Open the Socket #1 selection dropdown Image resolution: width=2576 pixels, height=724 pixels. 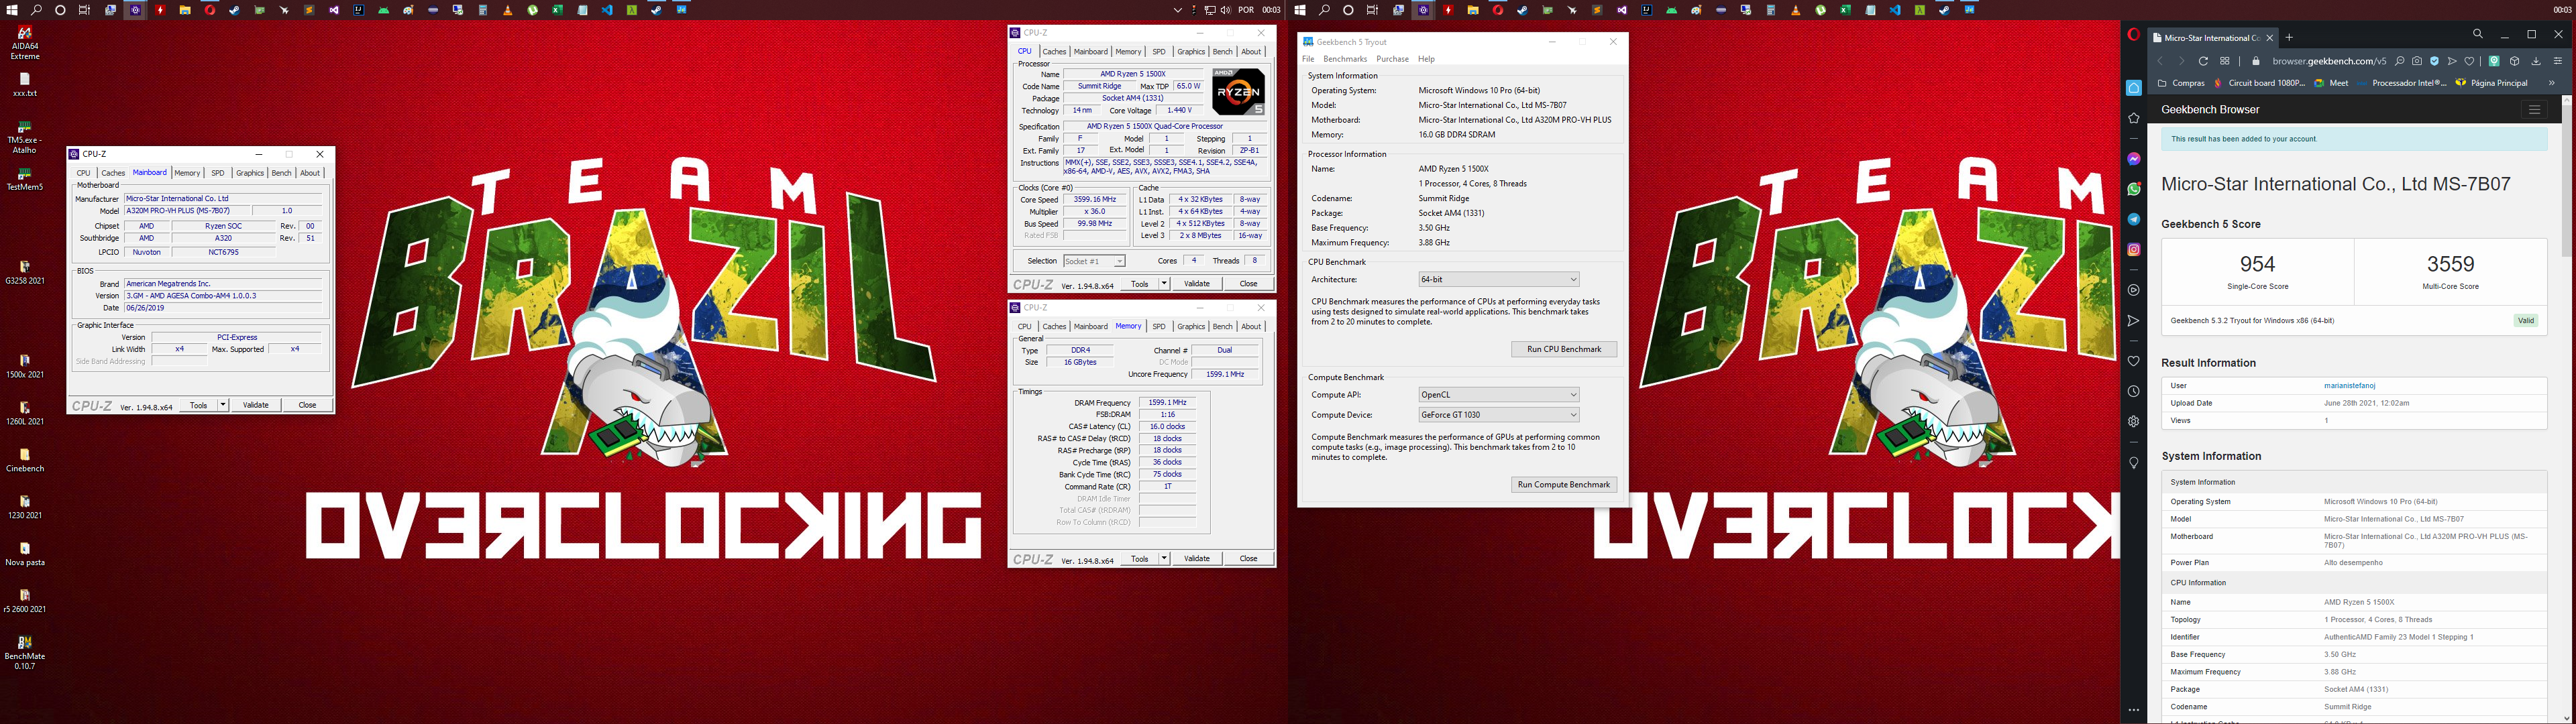[1094, 261]
